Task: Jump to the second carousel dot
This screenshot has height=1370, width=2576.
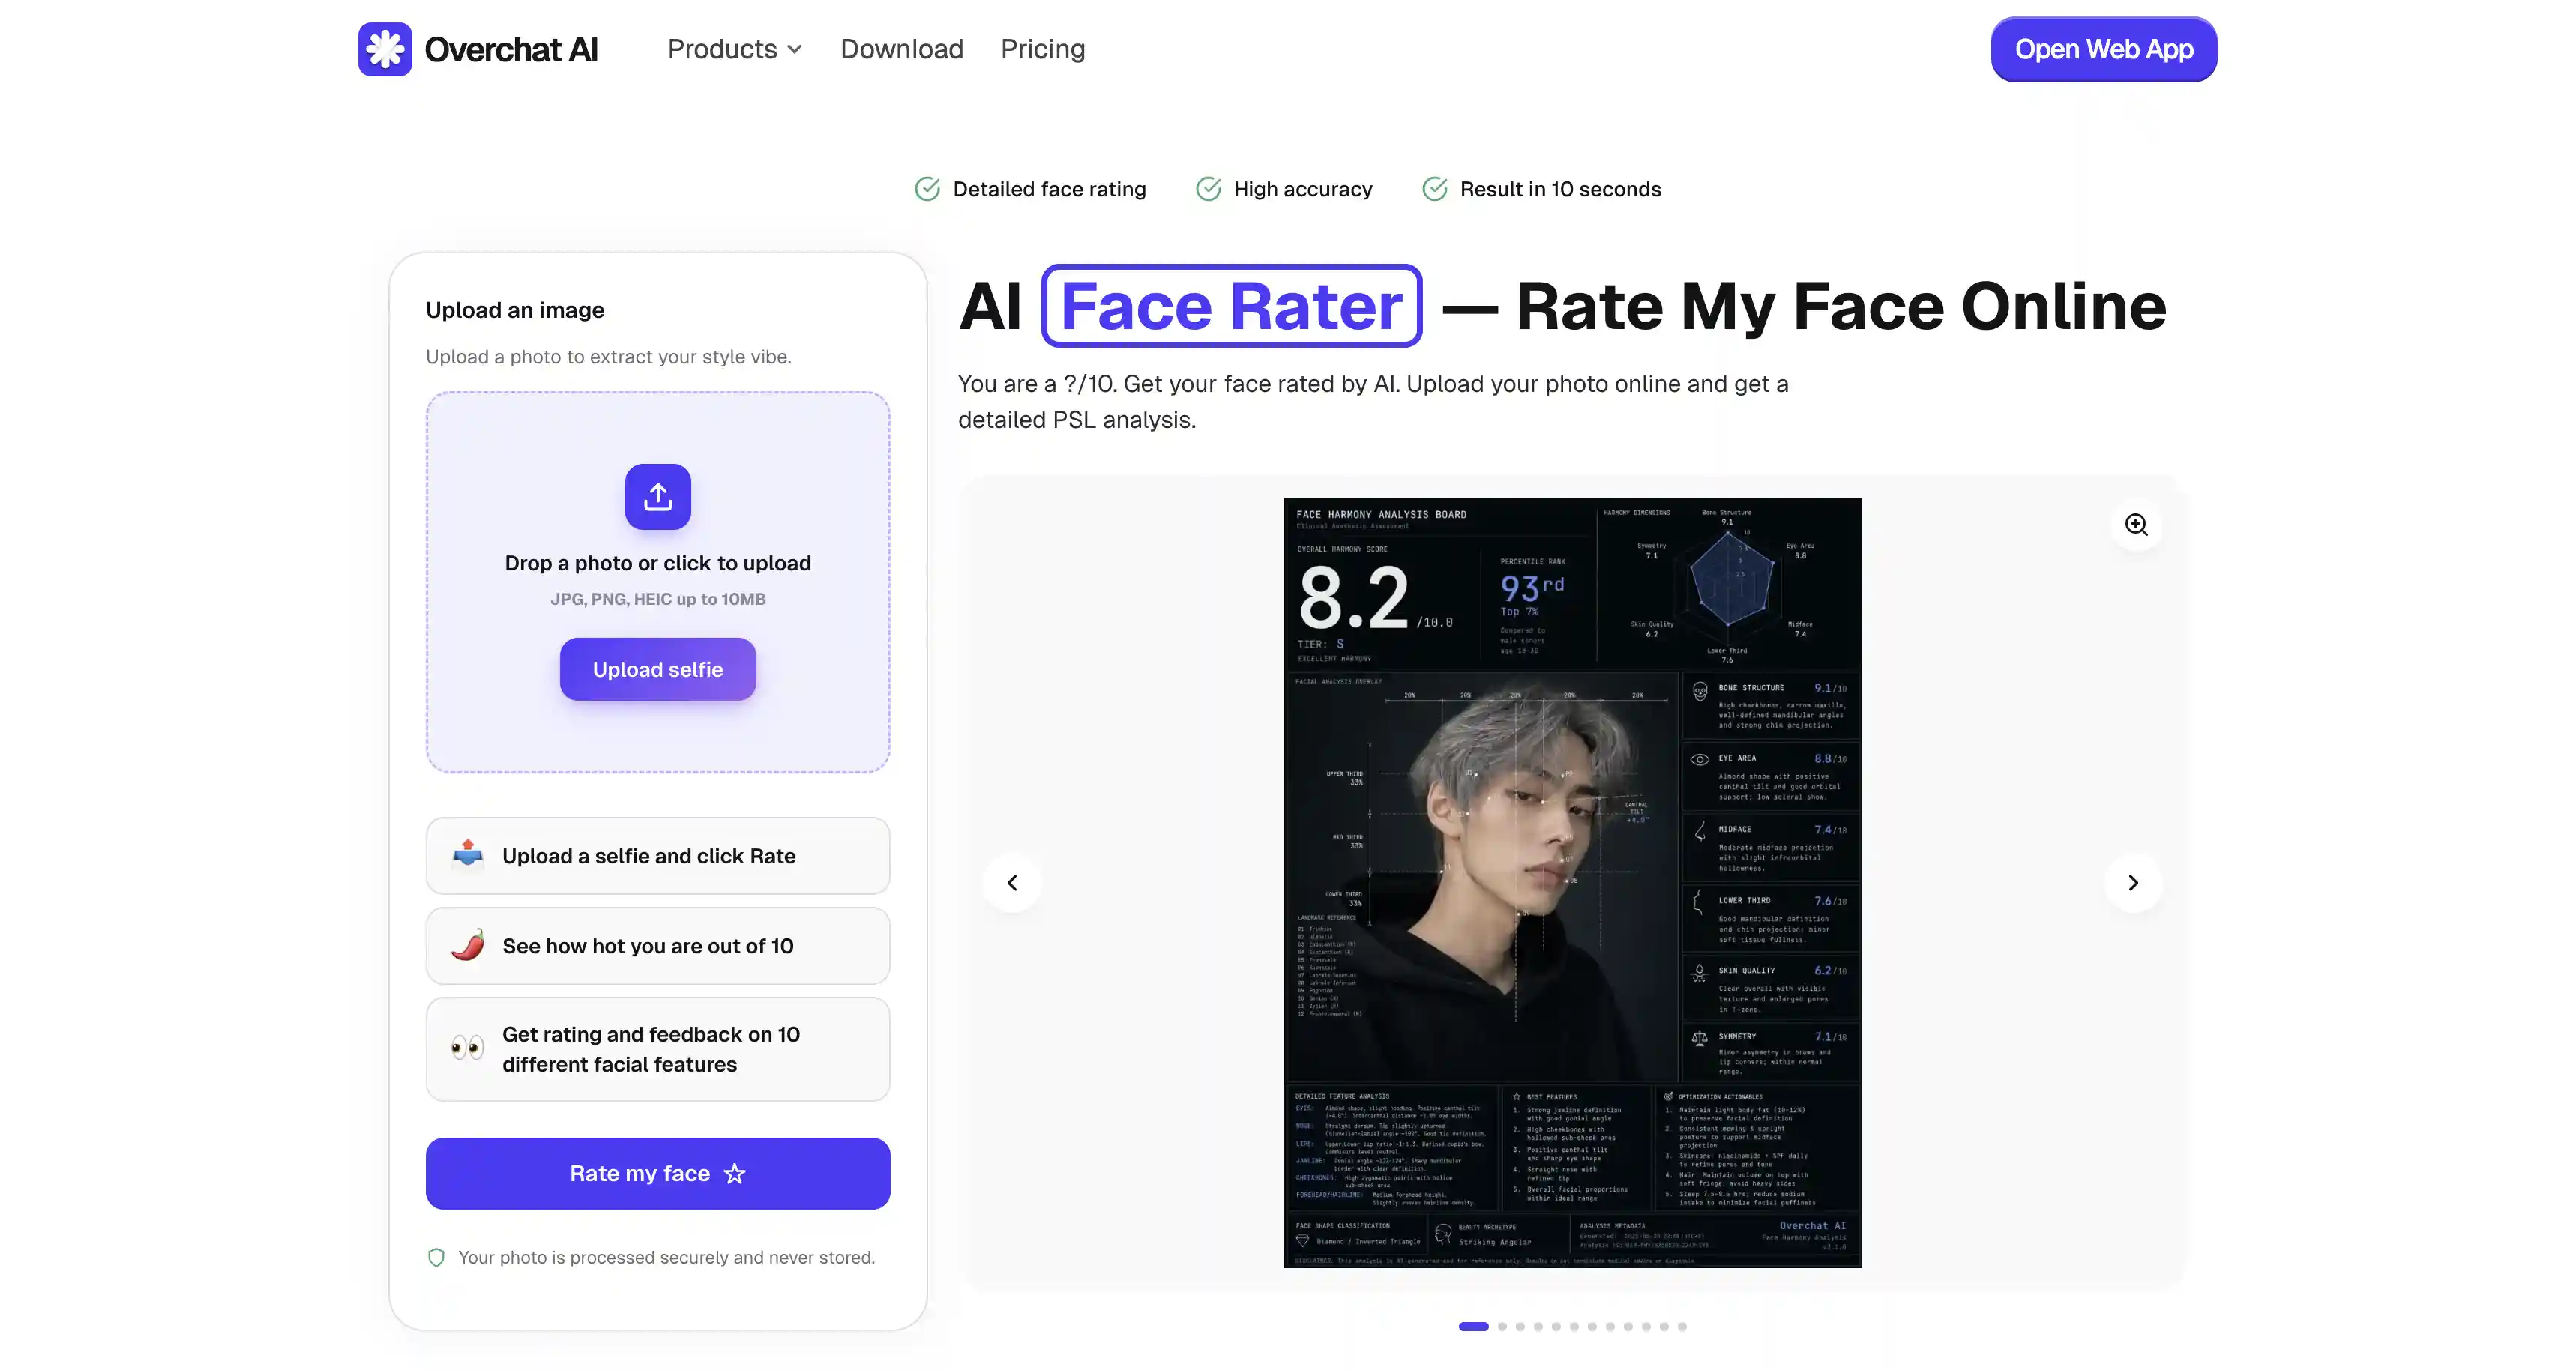Action: tap(1502, 1326)
